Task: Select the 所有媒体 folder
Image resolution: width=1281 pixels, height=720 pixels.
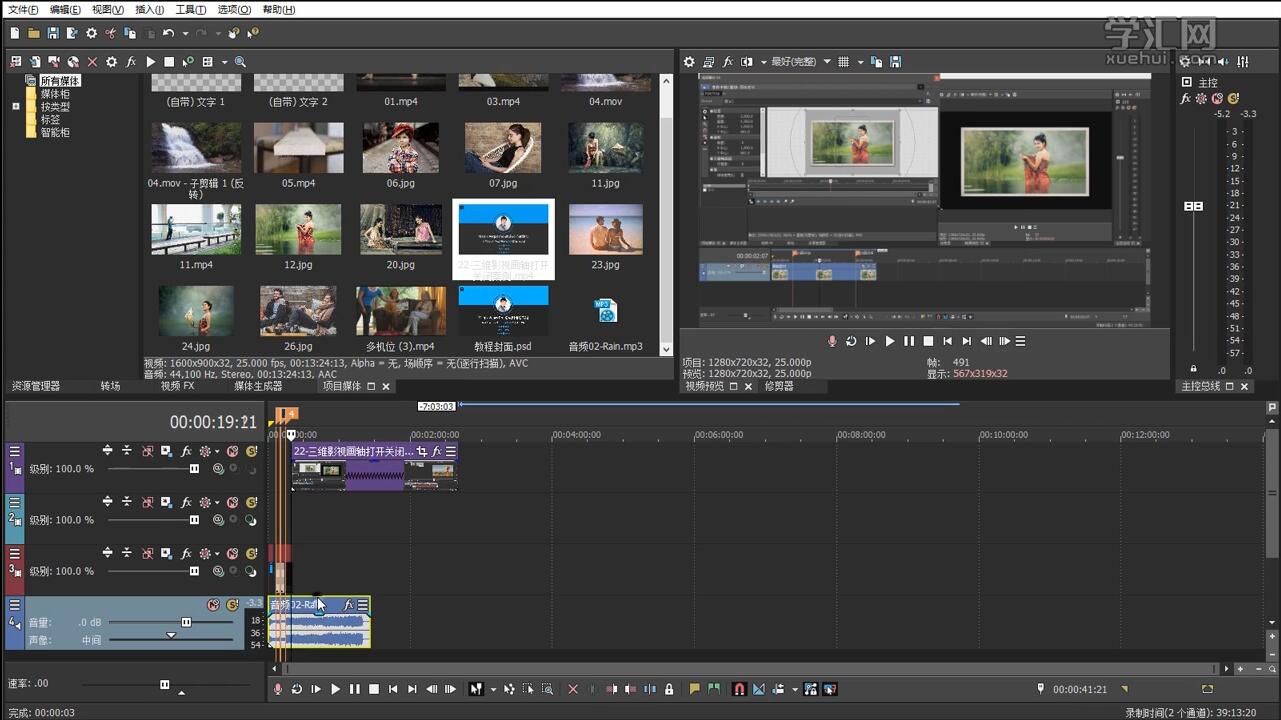Action: 60,81
